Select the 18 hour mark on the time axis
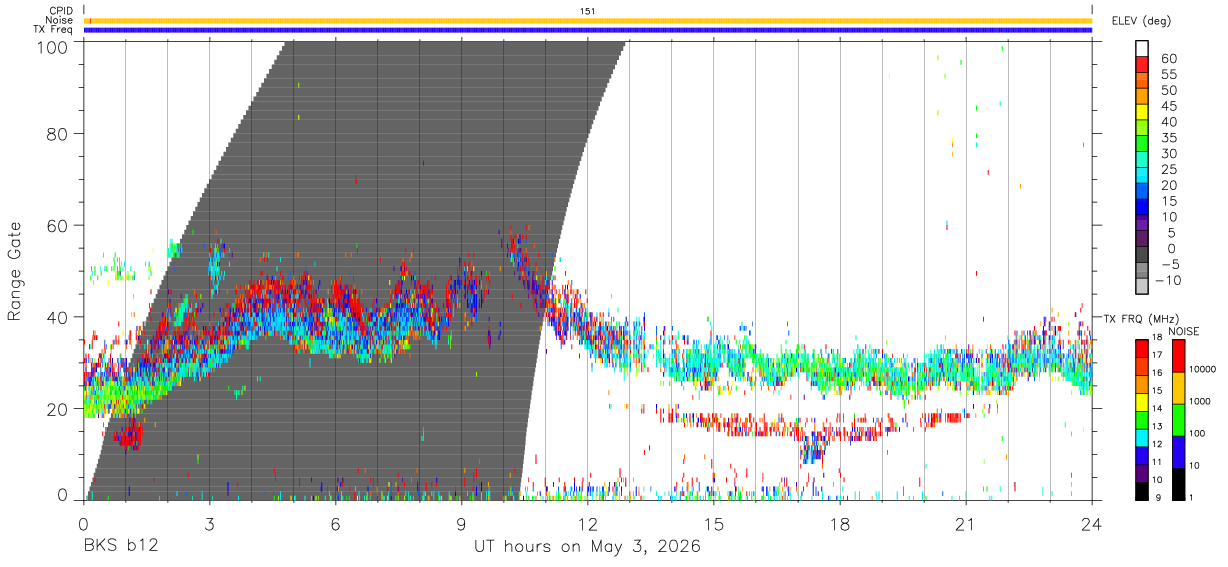This screenshot has height=567, width=1228. pyautogui.click(x=840, y=522)
